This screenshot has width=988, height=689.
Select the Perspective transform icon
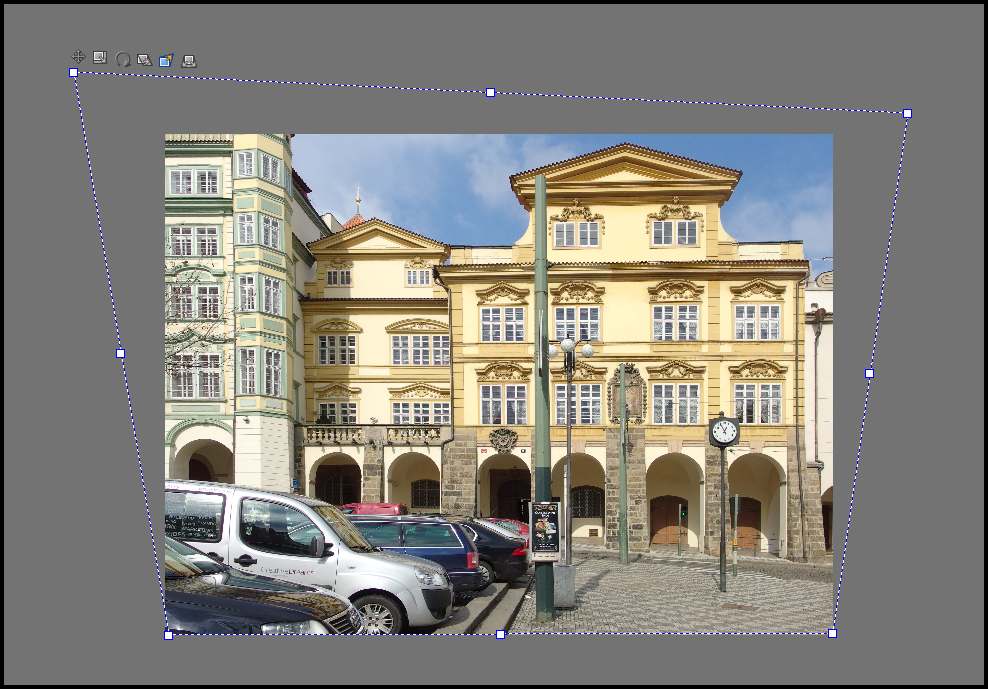[189, 61]
